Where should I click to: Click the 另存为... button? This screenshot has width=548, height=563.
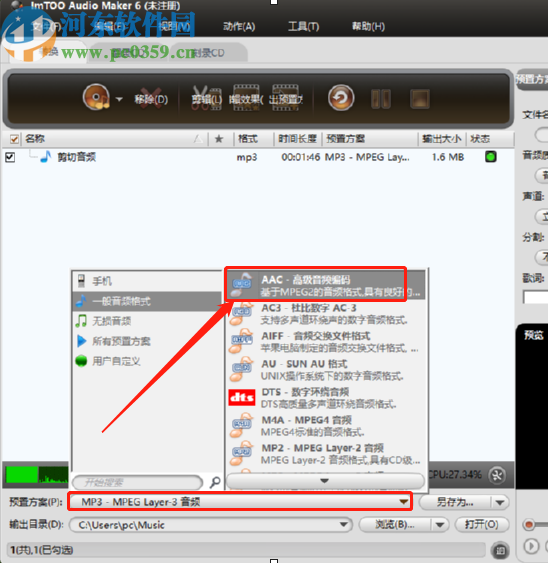455,502
